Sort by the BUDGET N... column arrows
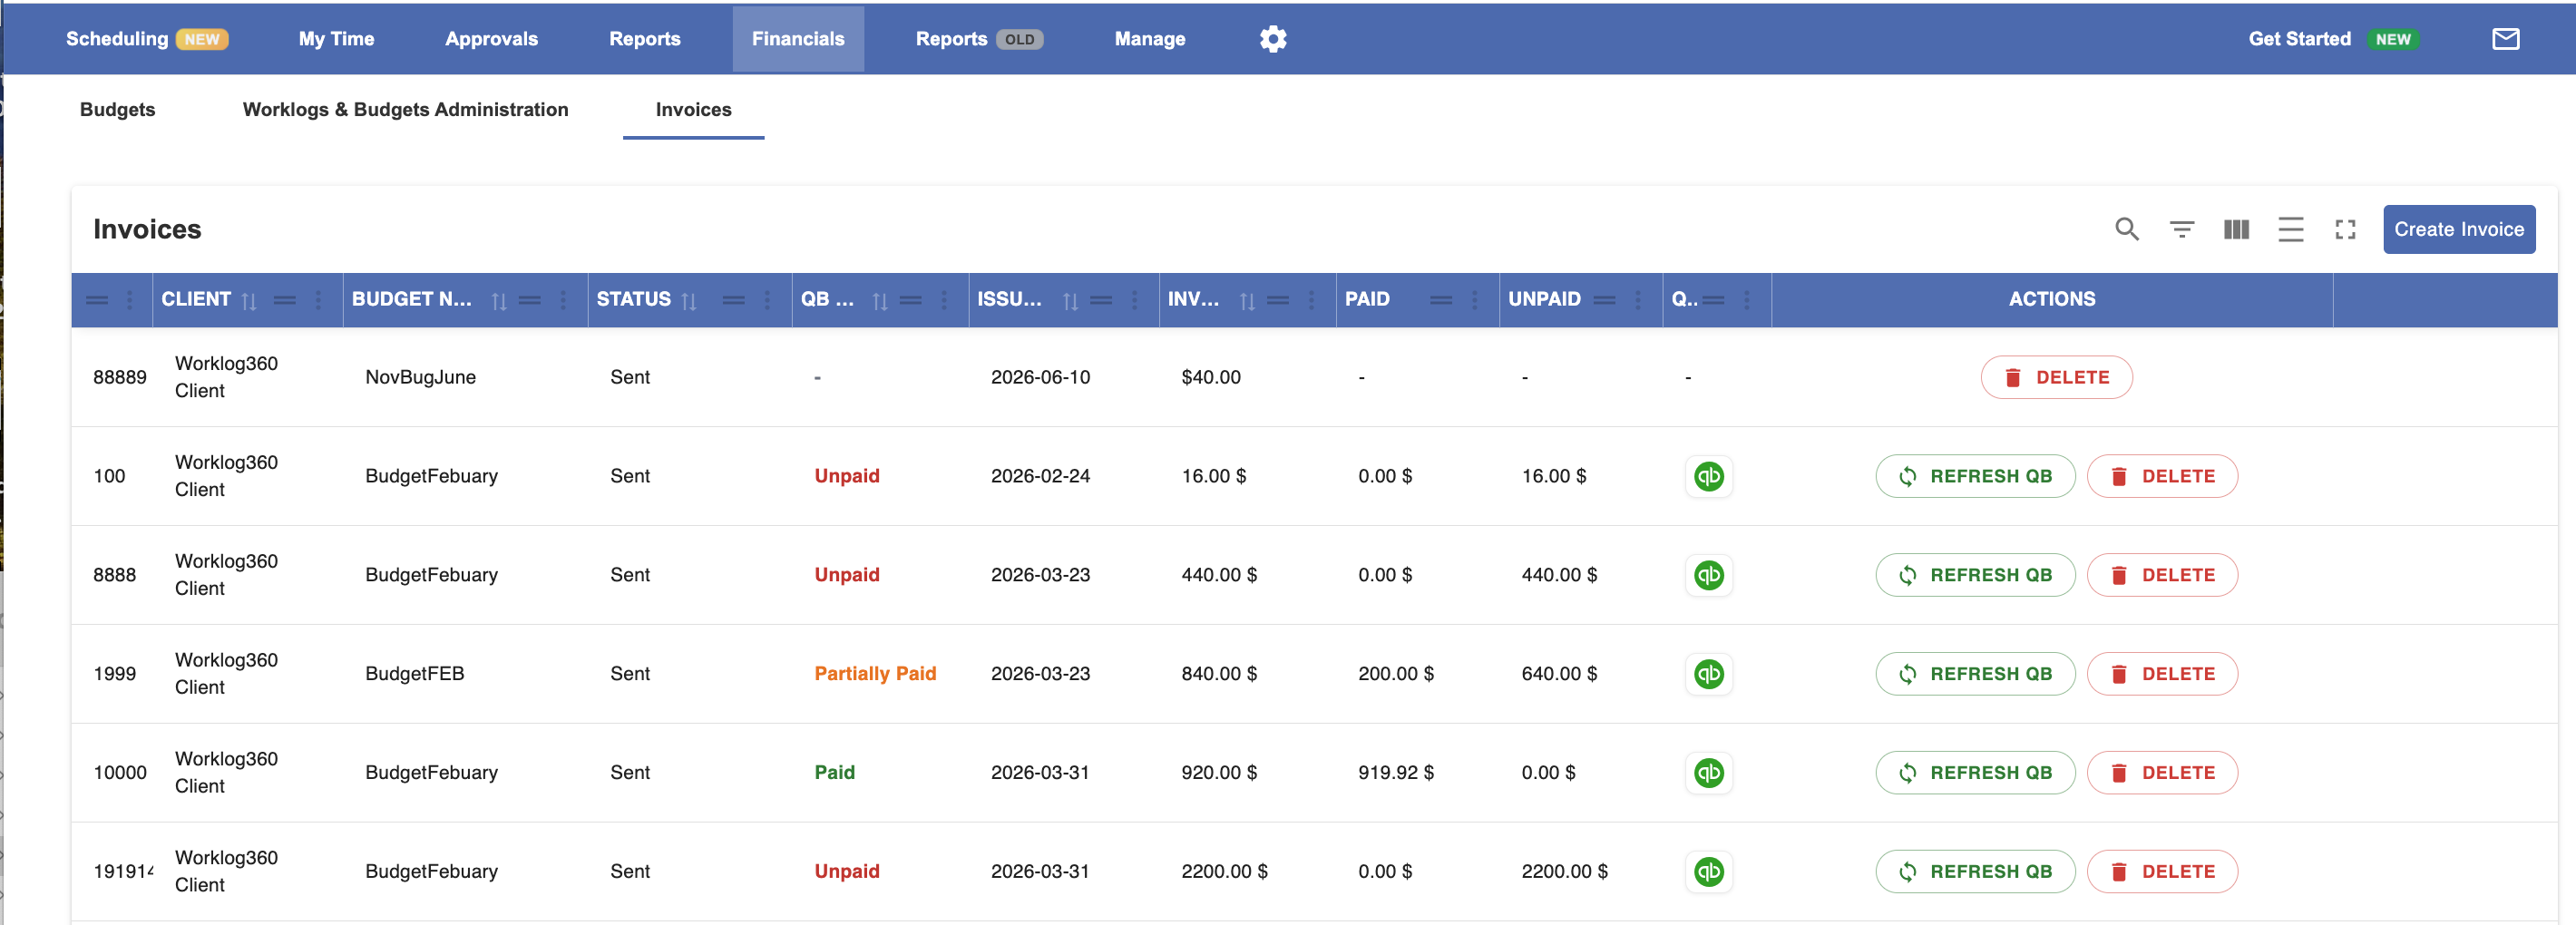 tap(498, 300)
